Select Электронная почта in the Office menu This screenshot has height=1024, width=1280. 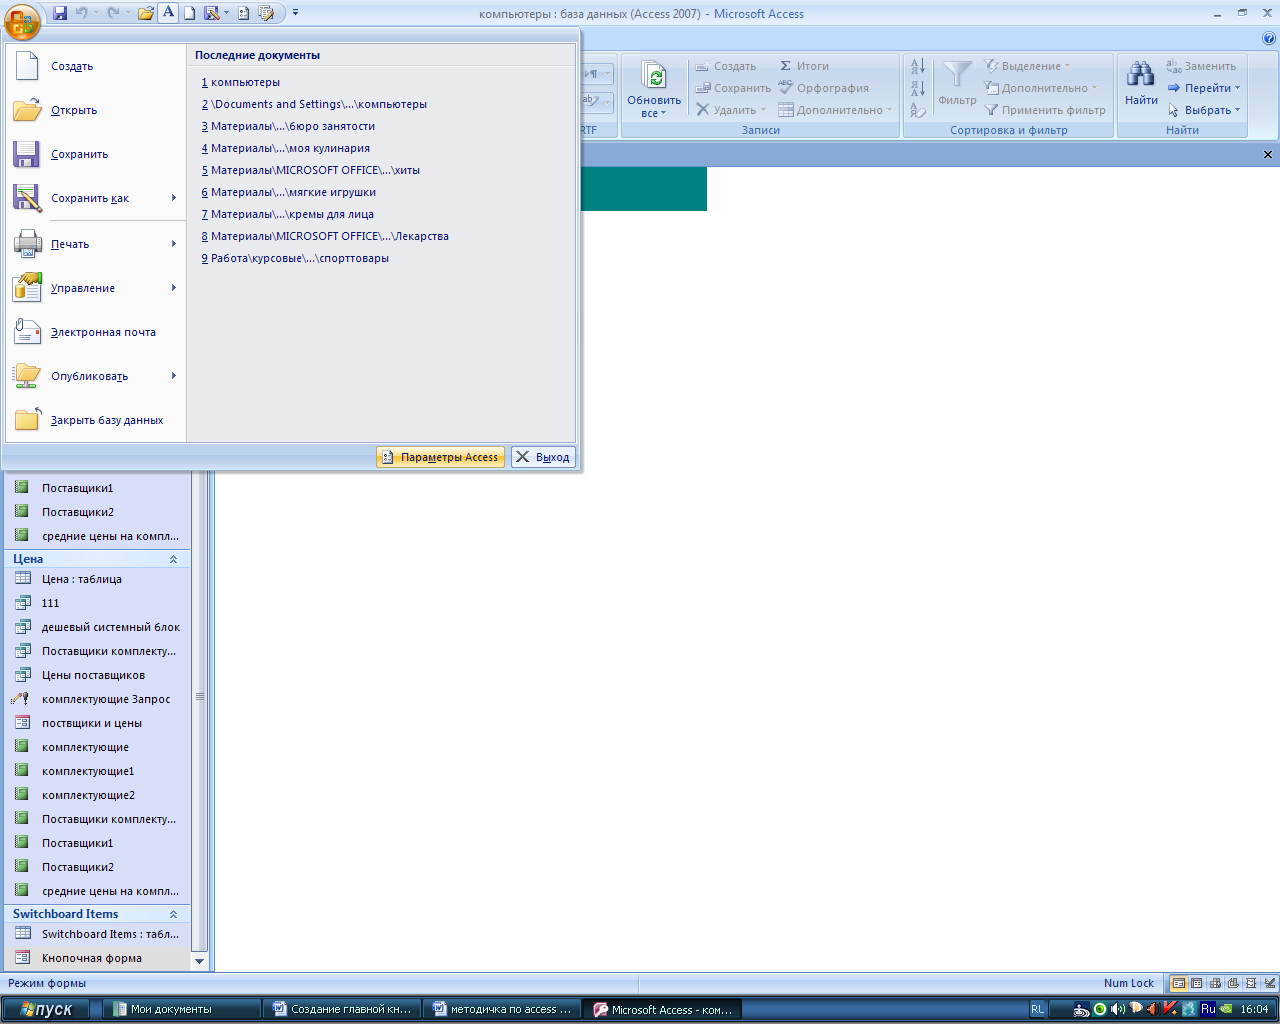click(x=96, y=332)
